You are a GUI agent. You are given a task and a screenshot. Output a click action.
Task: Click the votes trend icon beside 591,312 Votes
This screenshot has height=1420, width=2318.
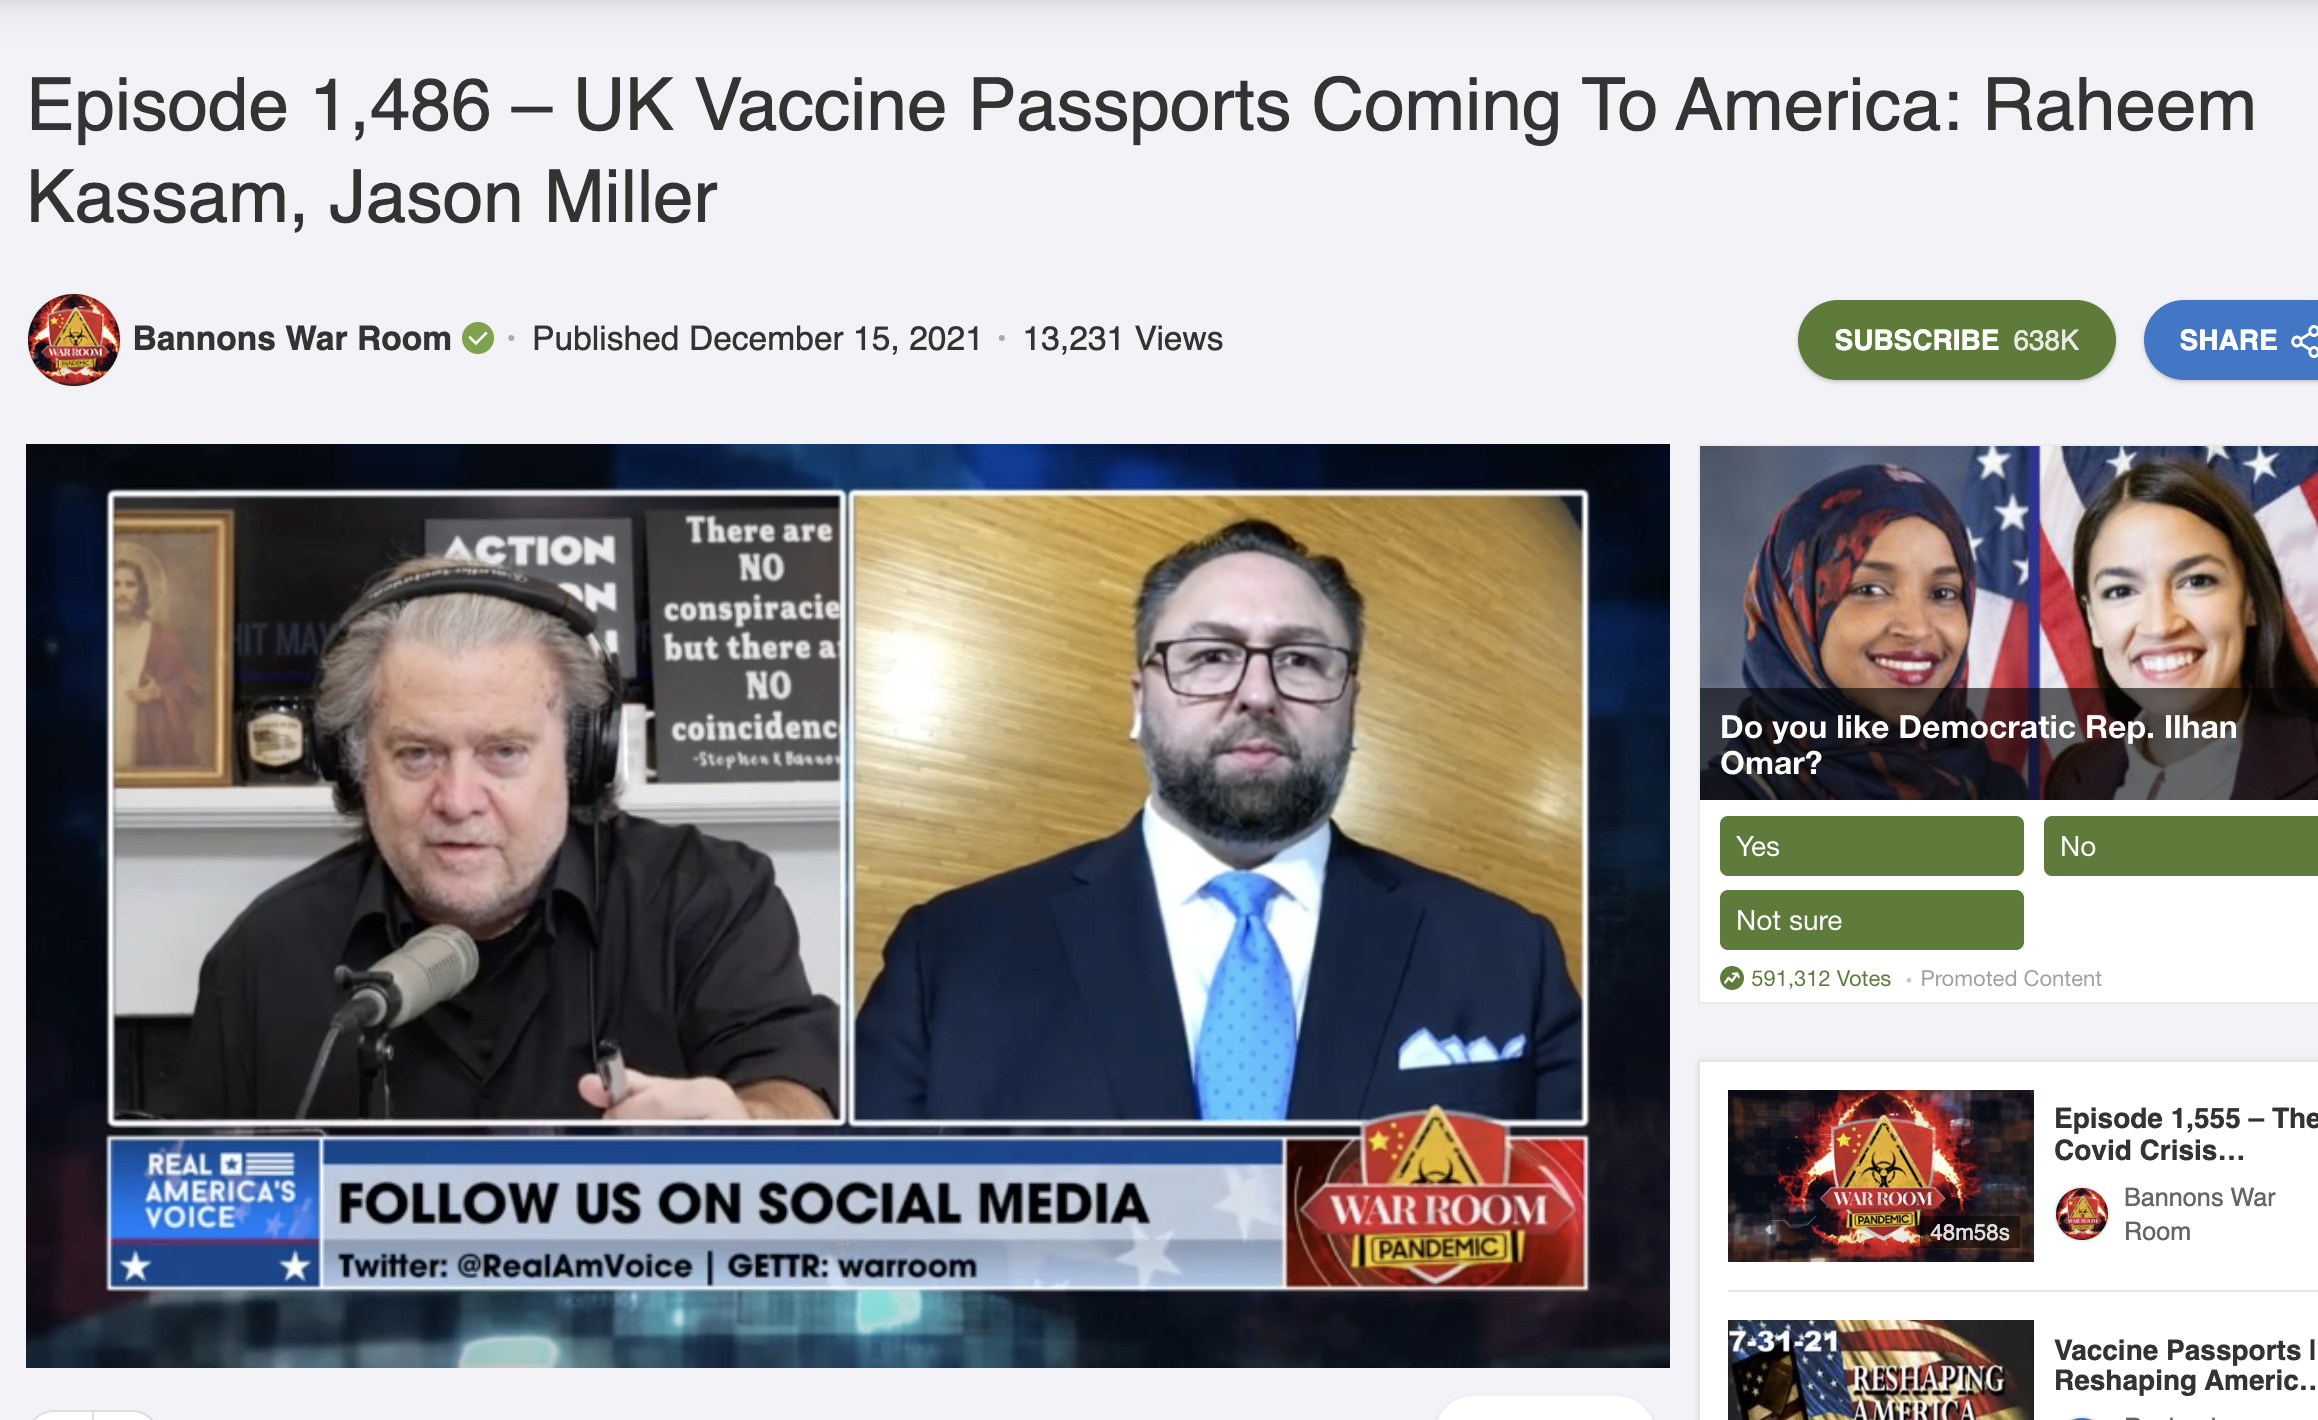click(1732, 978)
